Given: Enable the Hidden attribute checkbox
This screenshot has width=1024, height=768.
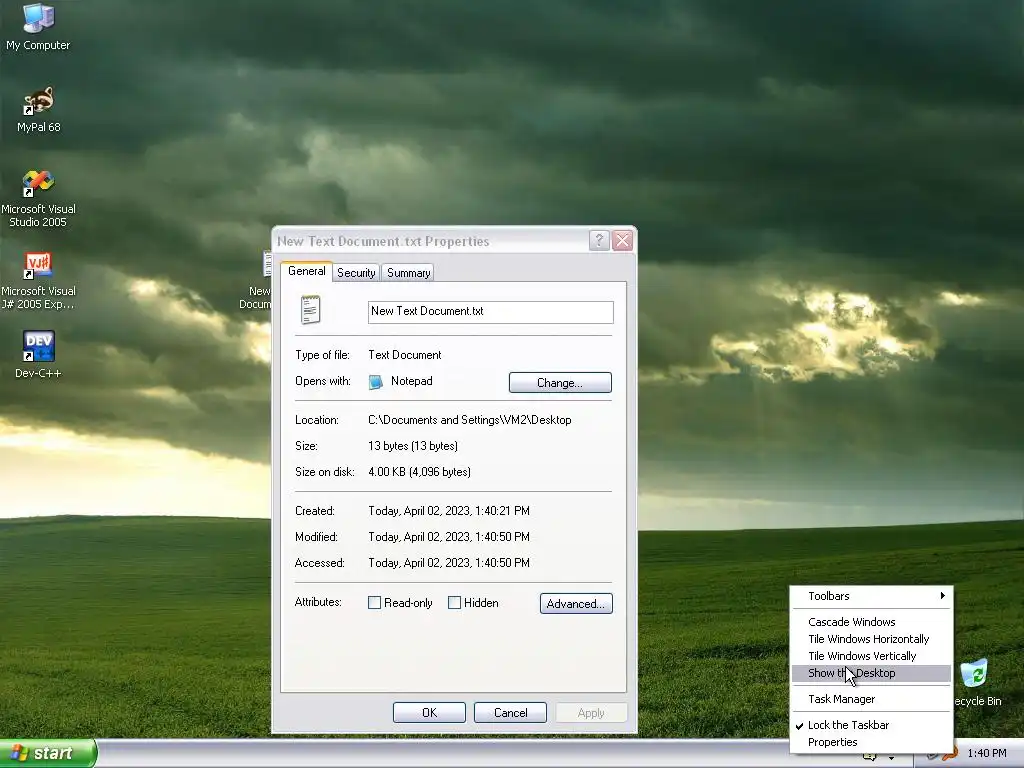Looking at the screenshot, I should pyautogui.click(x=455, y=603).
